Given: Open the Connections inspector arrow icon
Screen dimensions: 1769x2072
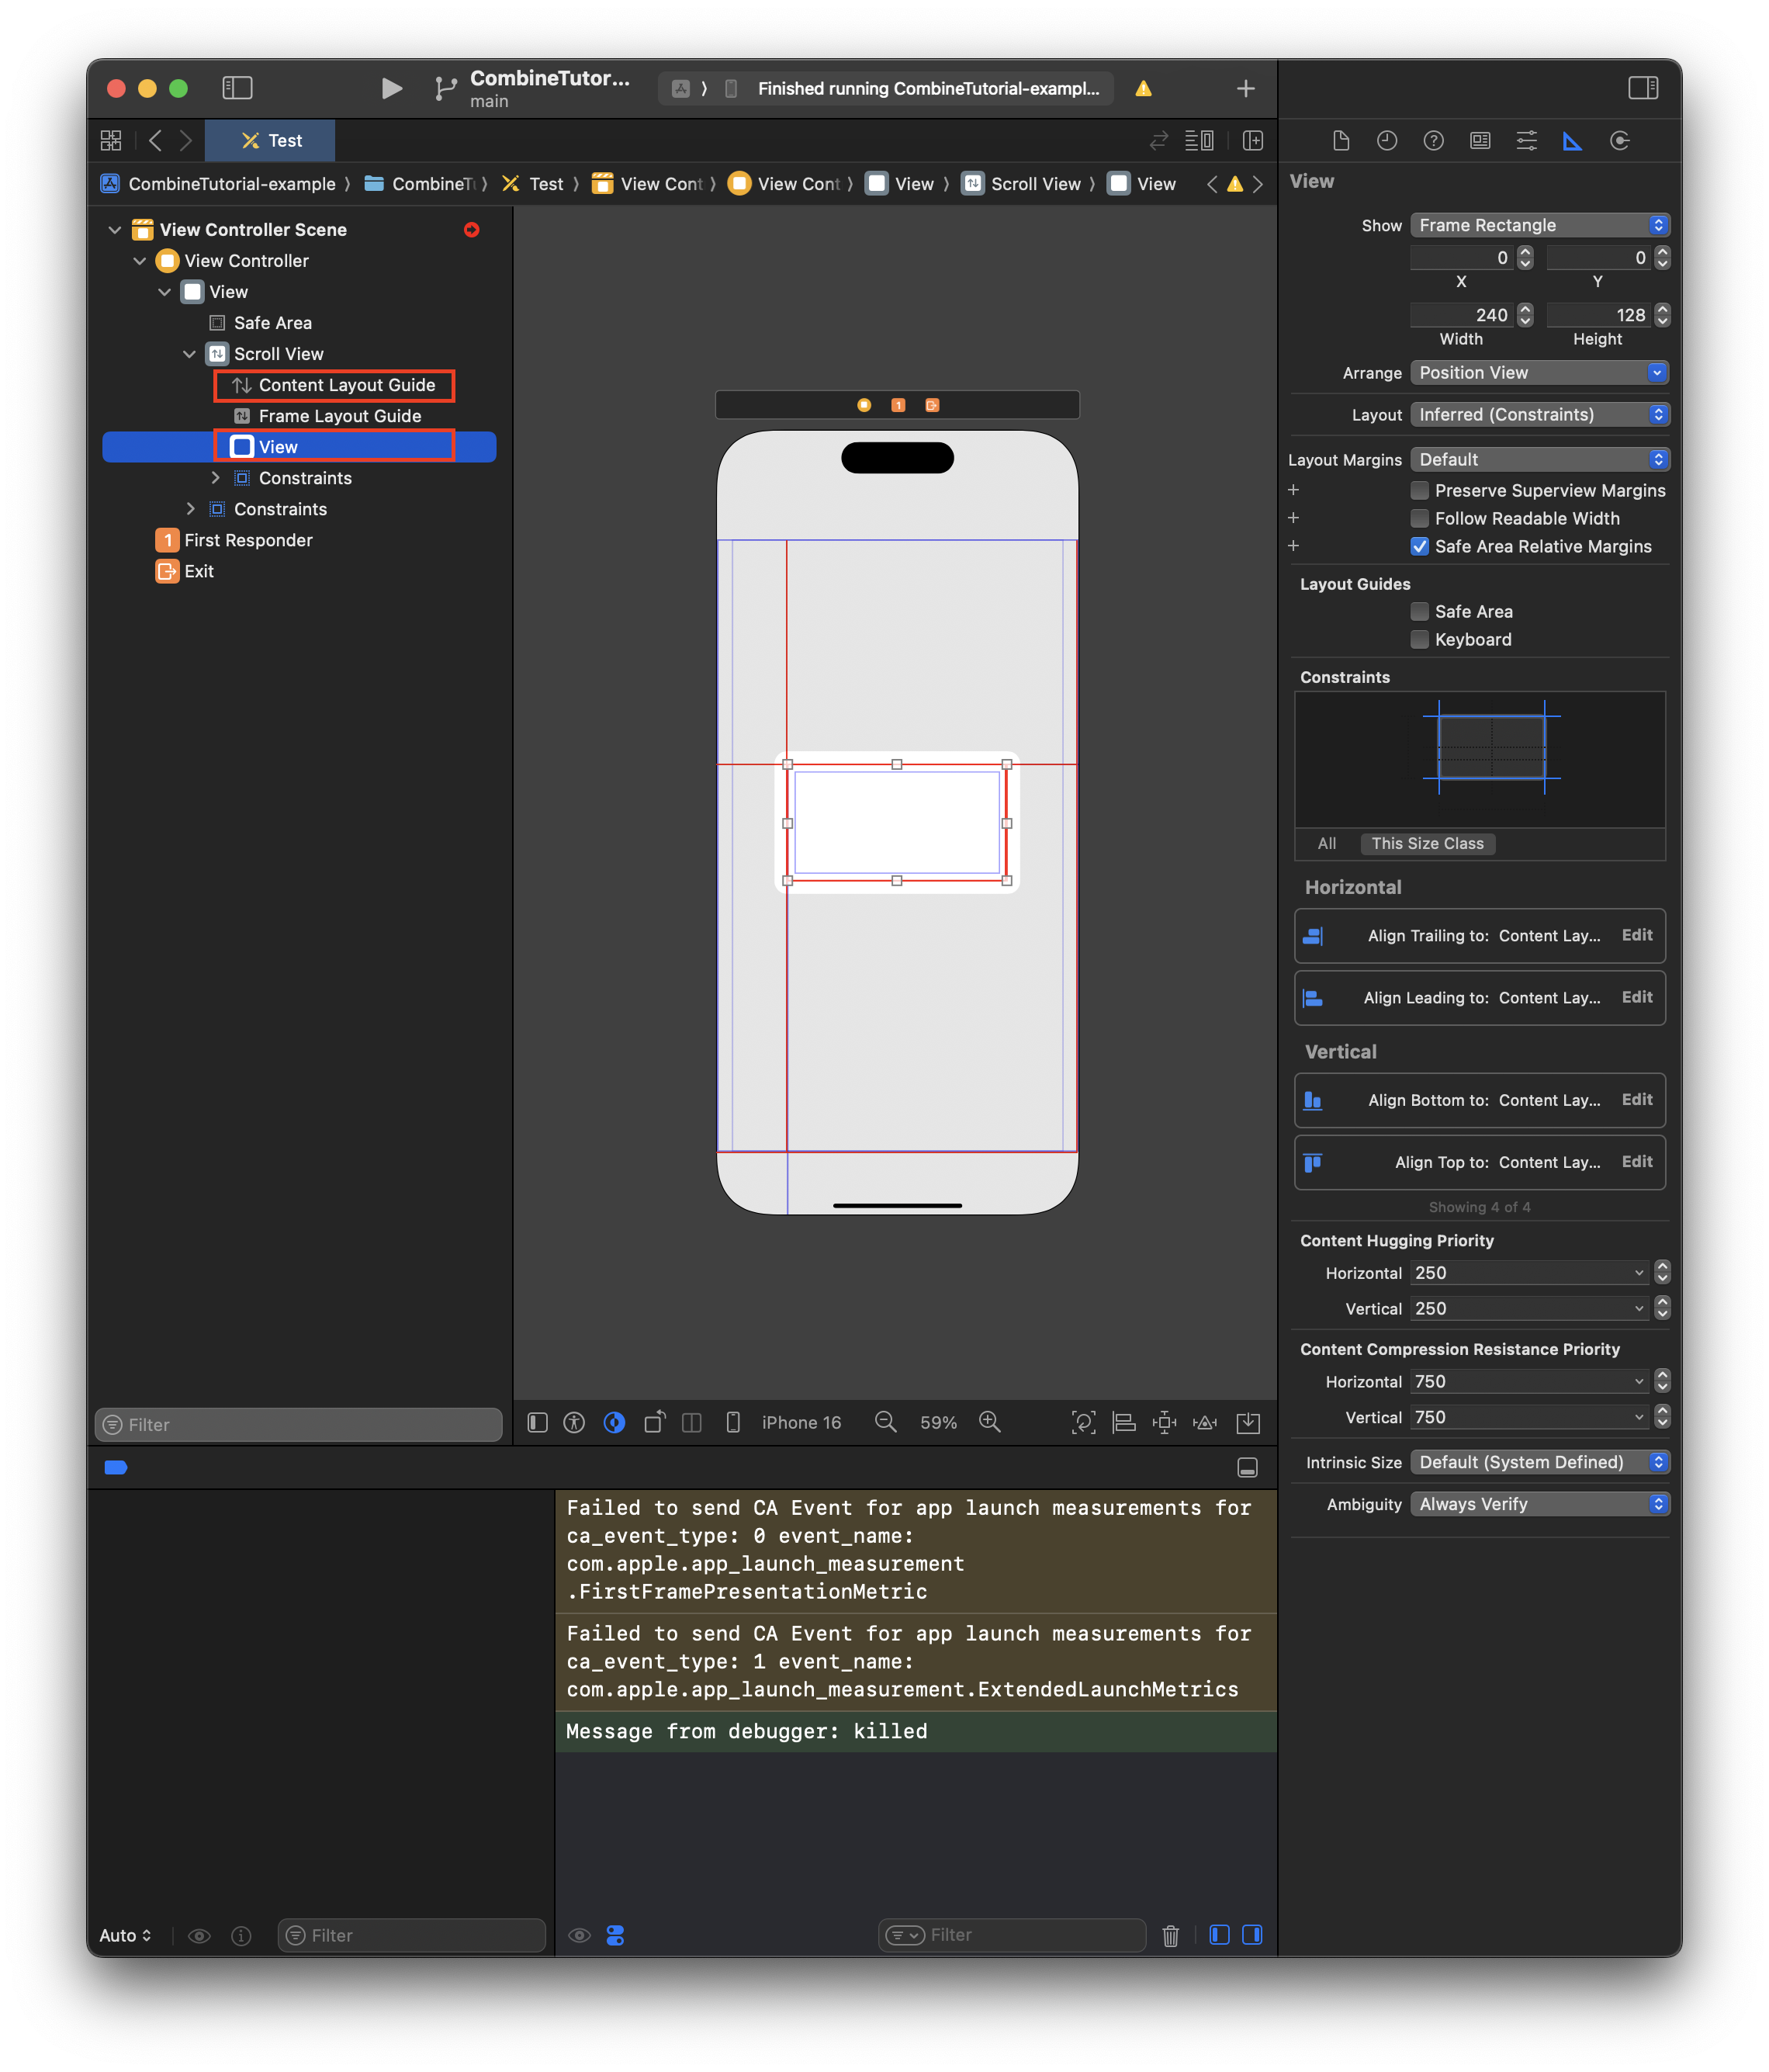Looking at the screenshot, I should coord(1619,141).
